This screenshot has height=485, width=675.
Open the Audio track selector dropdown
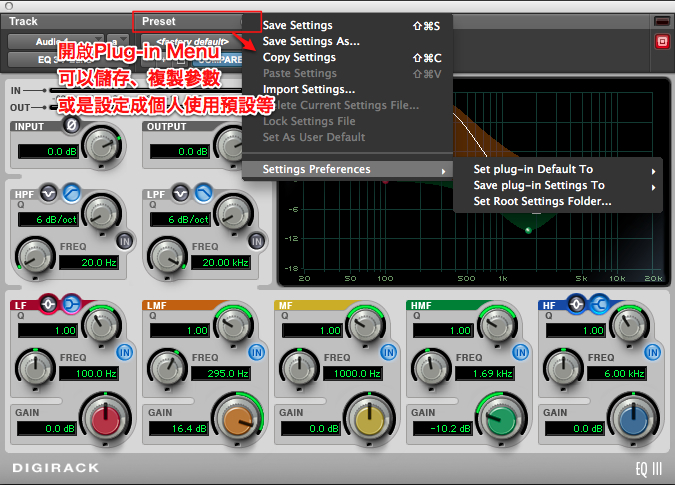56,42
